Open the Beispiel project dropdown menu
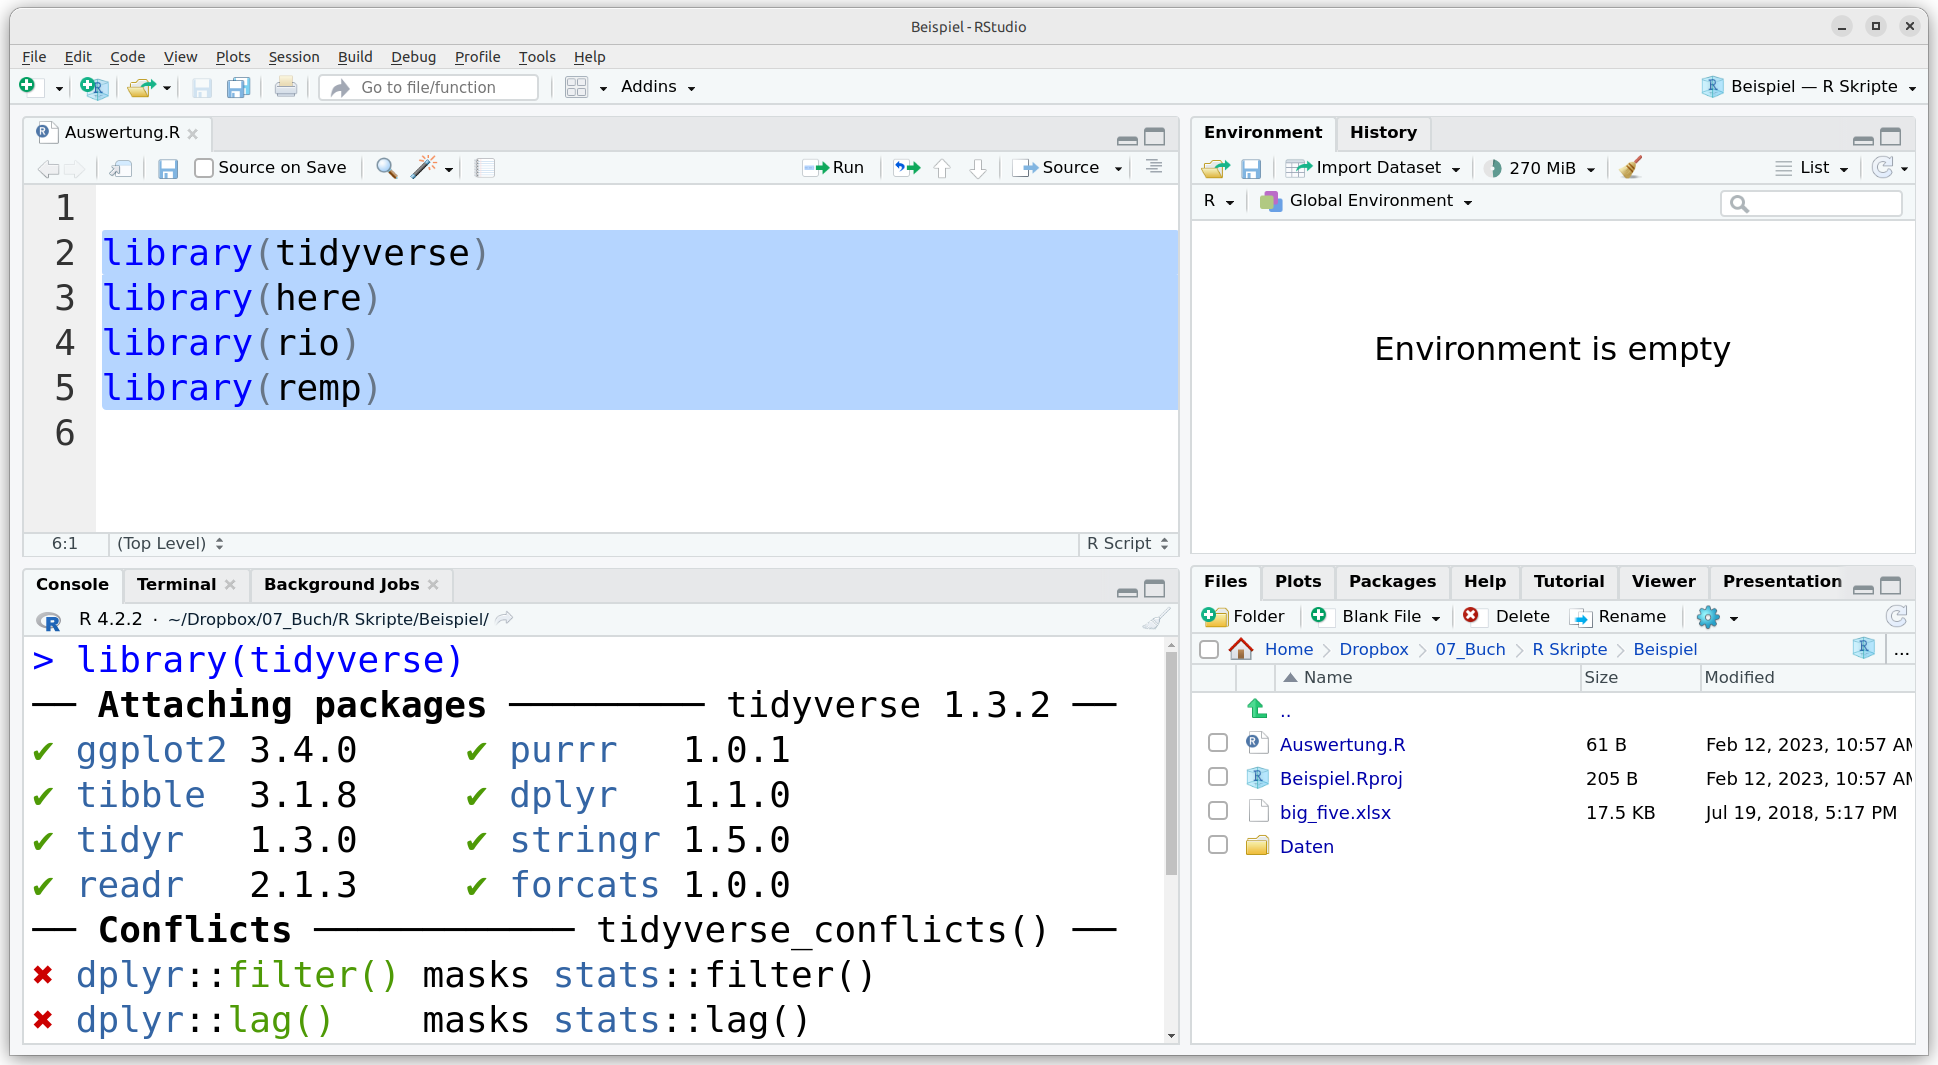This screenshot has width=1938, height=1065. click(x=1809, y=87)
